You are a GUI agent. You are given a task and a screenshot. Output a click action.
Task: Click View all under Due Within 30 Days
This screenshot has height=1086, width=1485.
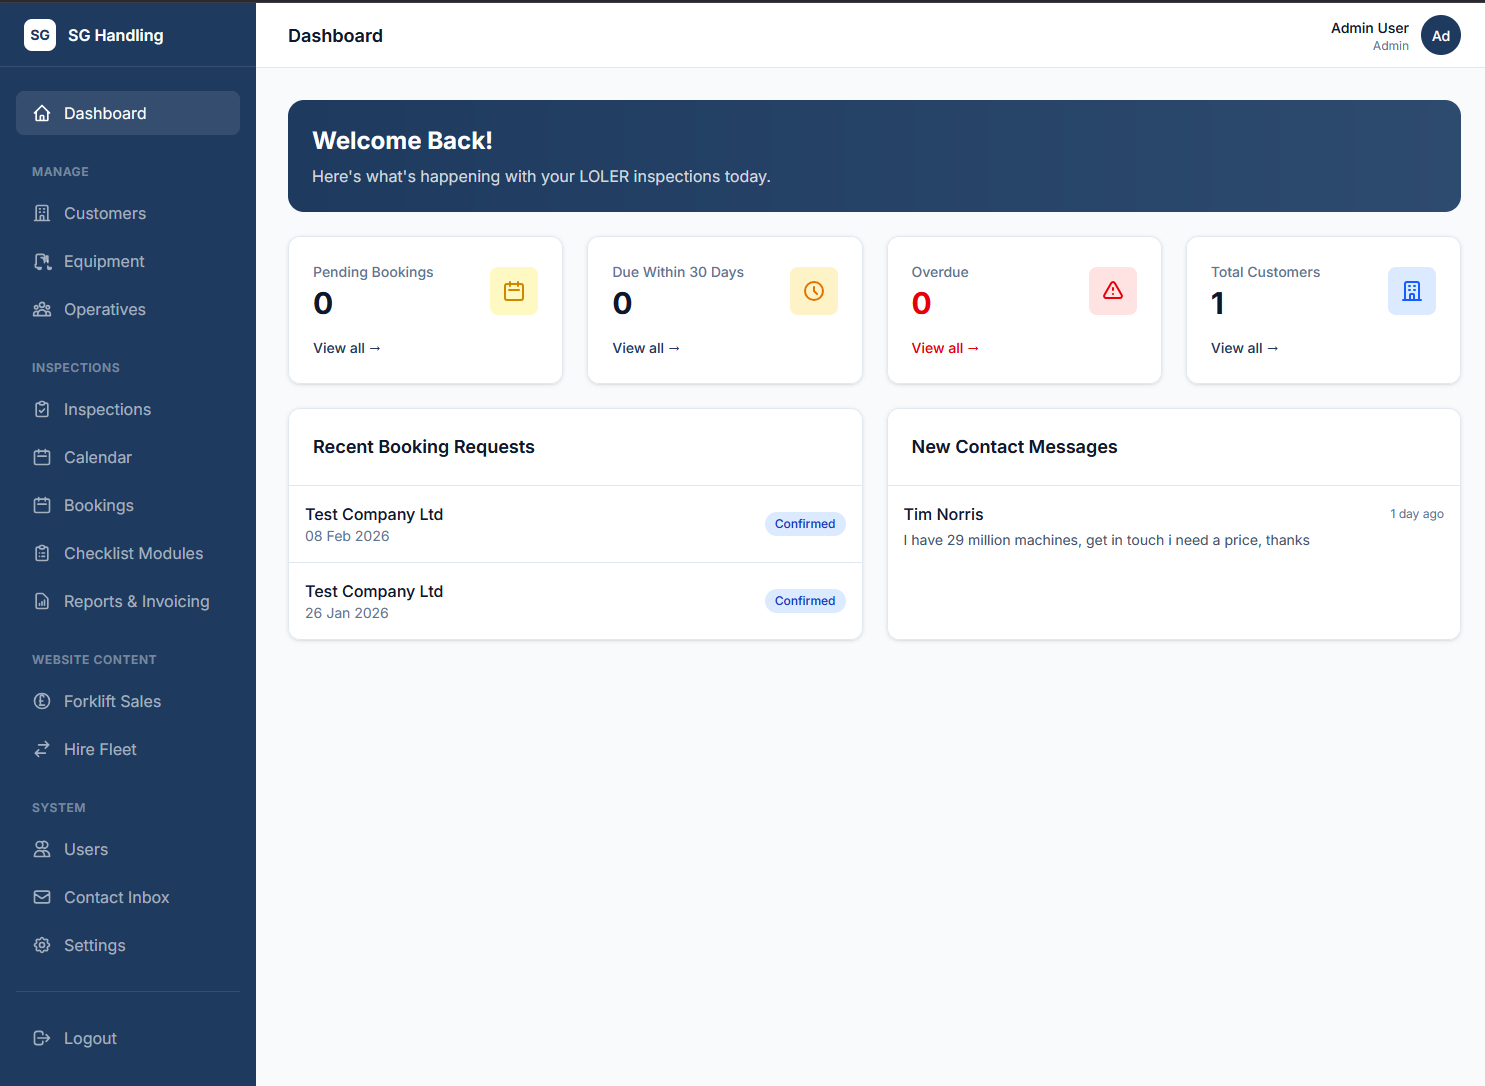[646, 348]
